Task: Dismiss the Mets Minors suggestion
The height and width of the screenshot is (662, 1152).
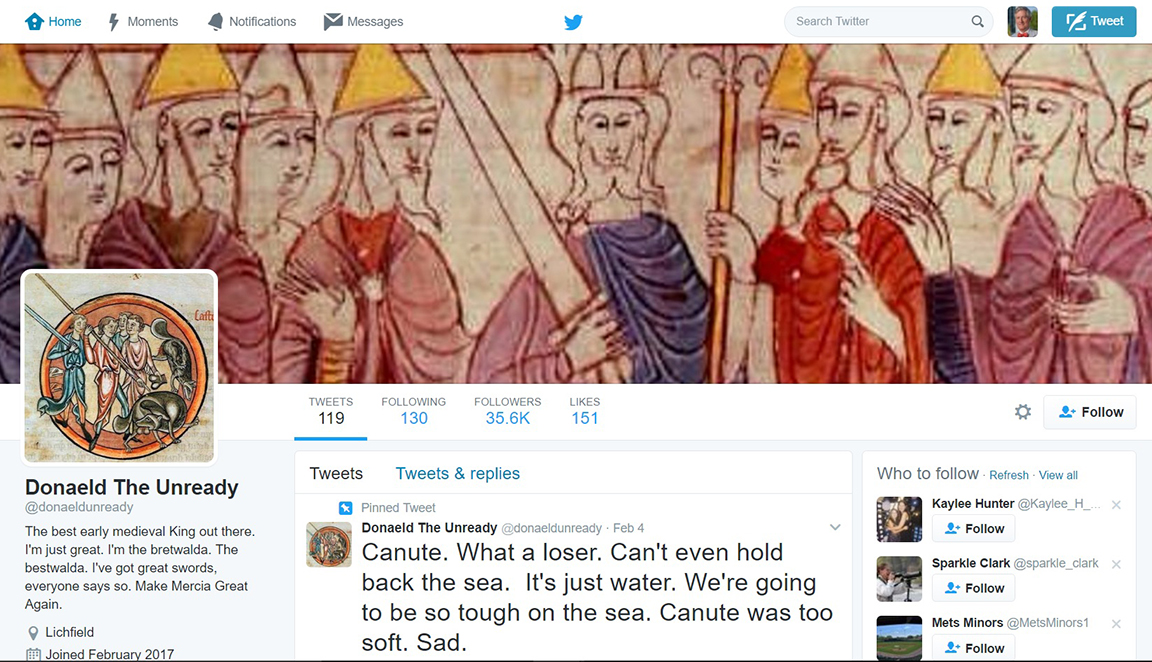Action: (x=1116, y=624)
